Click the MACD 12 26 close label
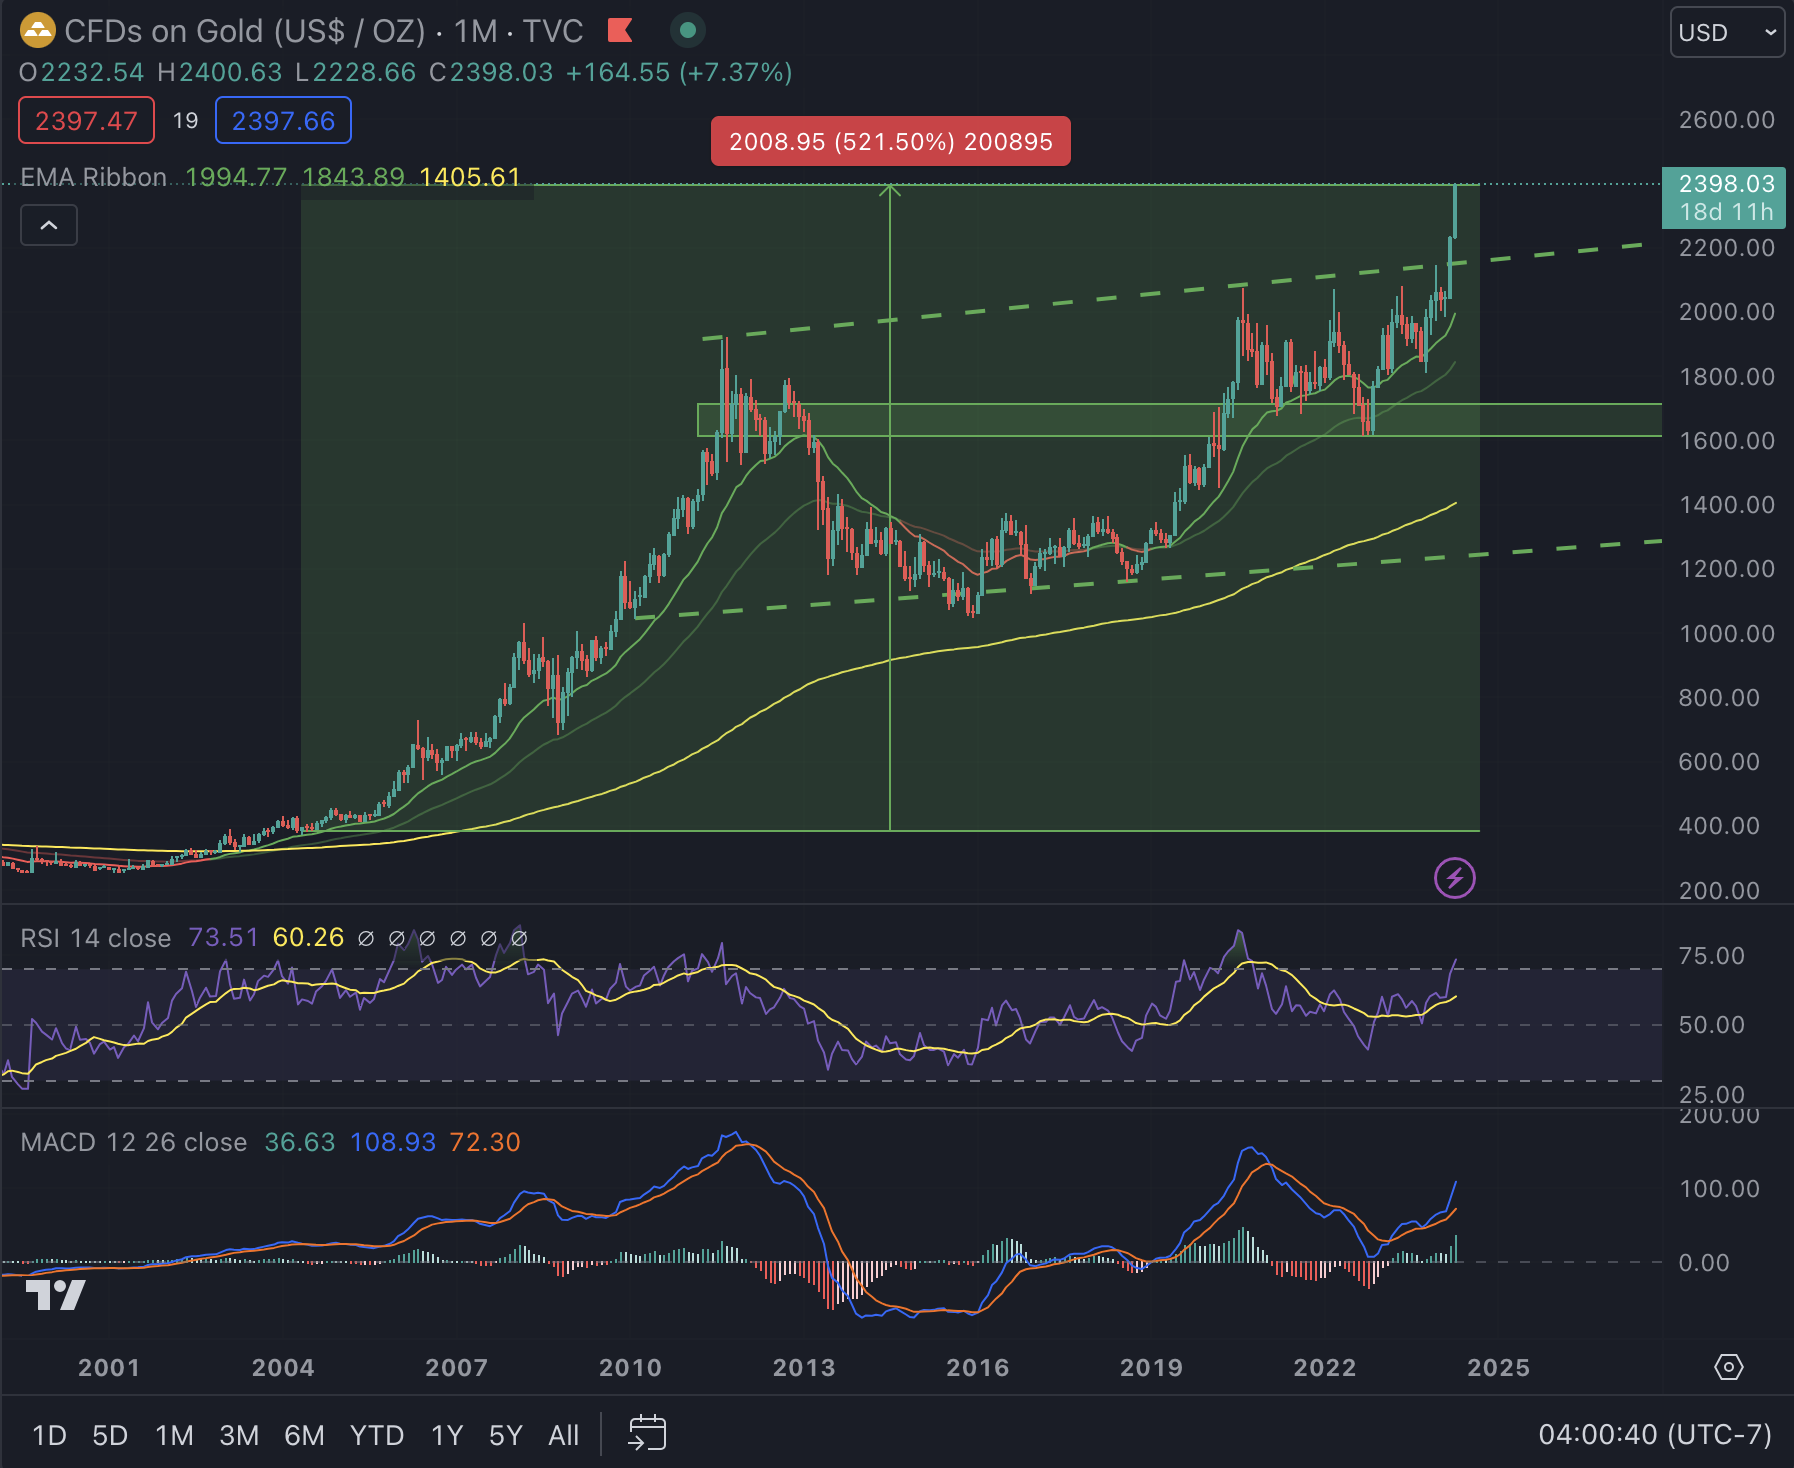Screen dimensions: 1794x1468 (x=134, y=1142)
